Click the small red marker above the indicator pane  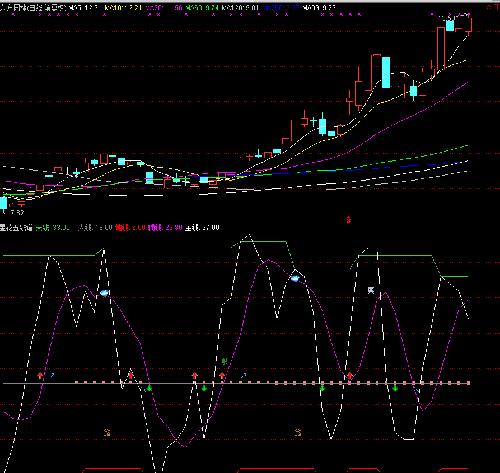(x=349, y=219)
